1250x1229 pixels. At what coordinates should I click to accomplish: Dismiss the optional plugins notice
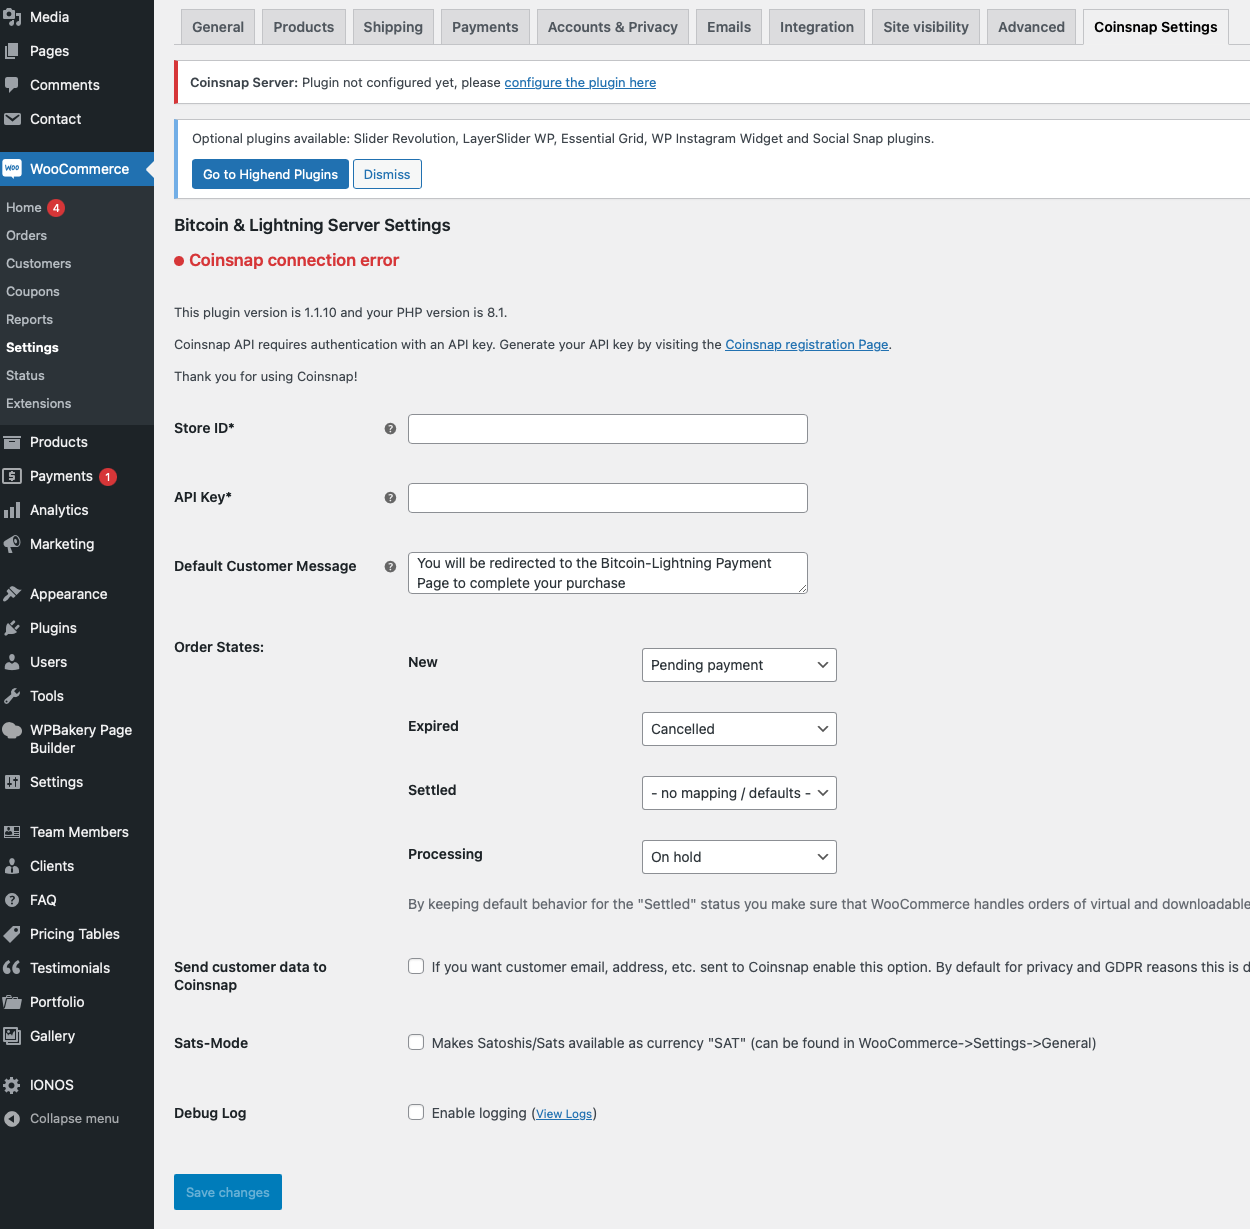tap(387, 174)
